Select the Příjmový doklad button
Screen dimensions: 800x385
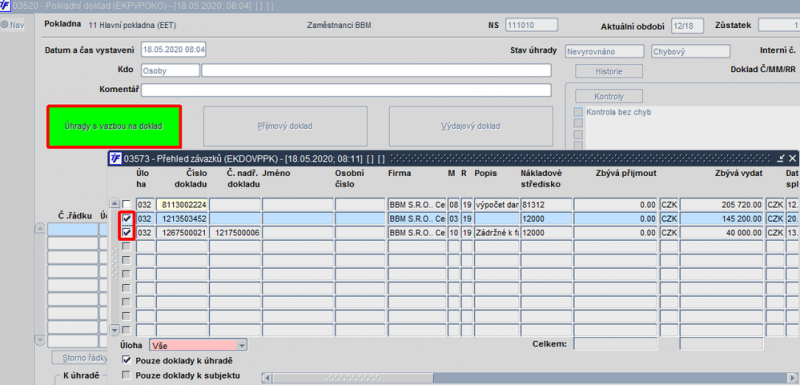click(x=285, y=126)
